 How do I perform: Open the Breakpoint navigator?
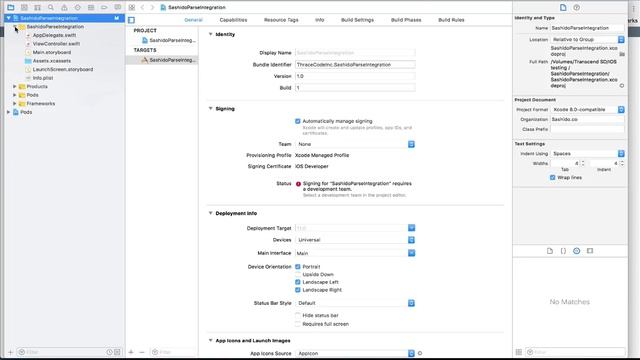104,7
